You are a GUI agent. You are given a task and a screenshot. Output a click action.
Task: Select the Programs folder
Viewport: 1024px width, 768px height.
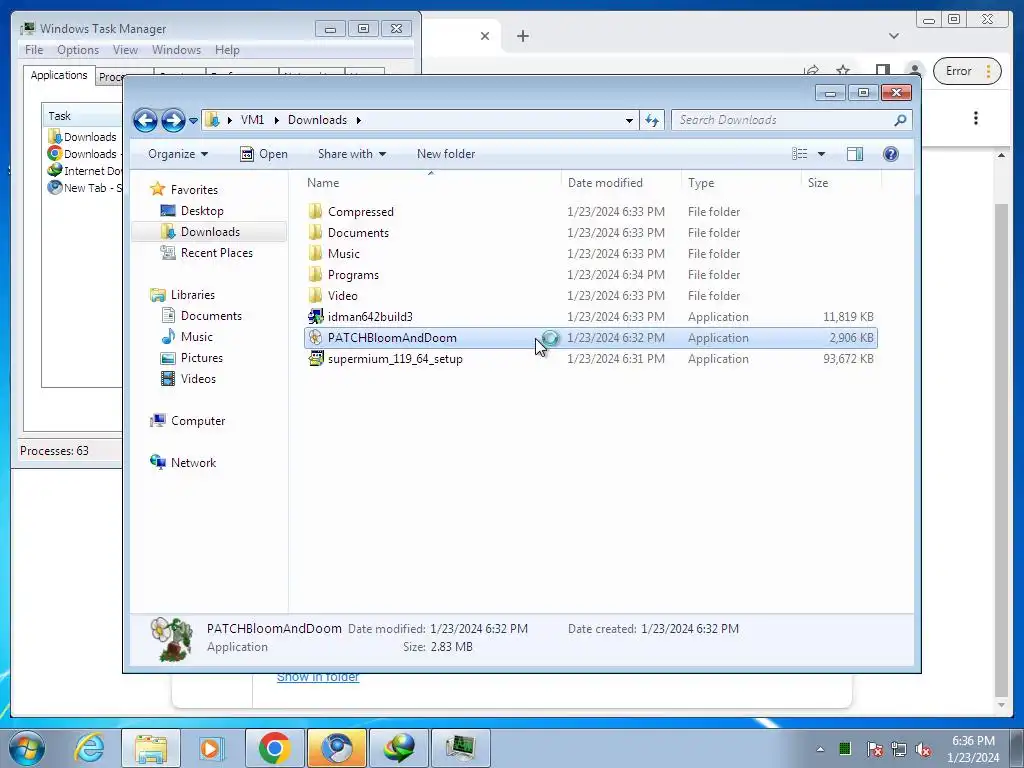click(x=590, y=274)
